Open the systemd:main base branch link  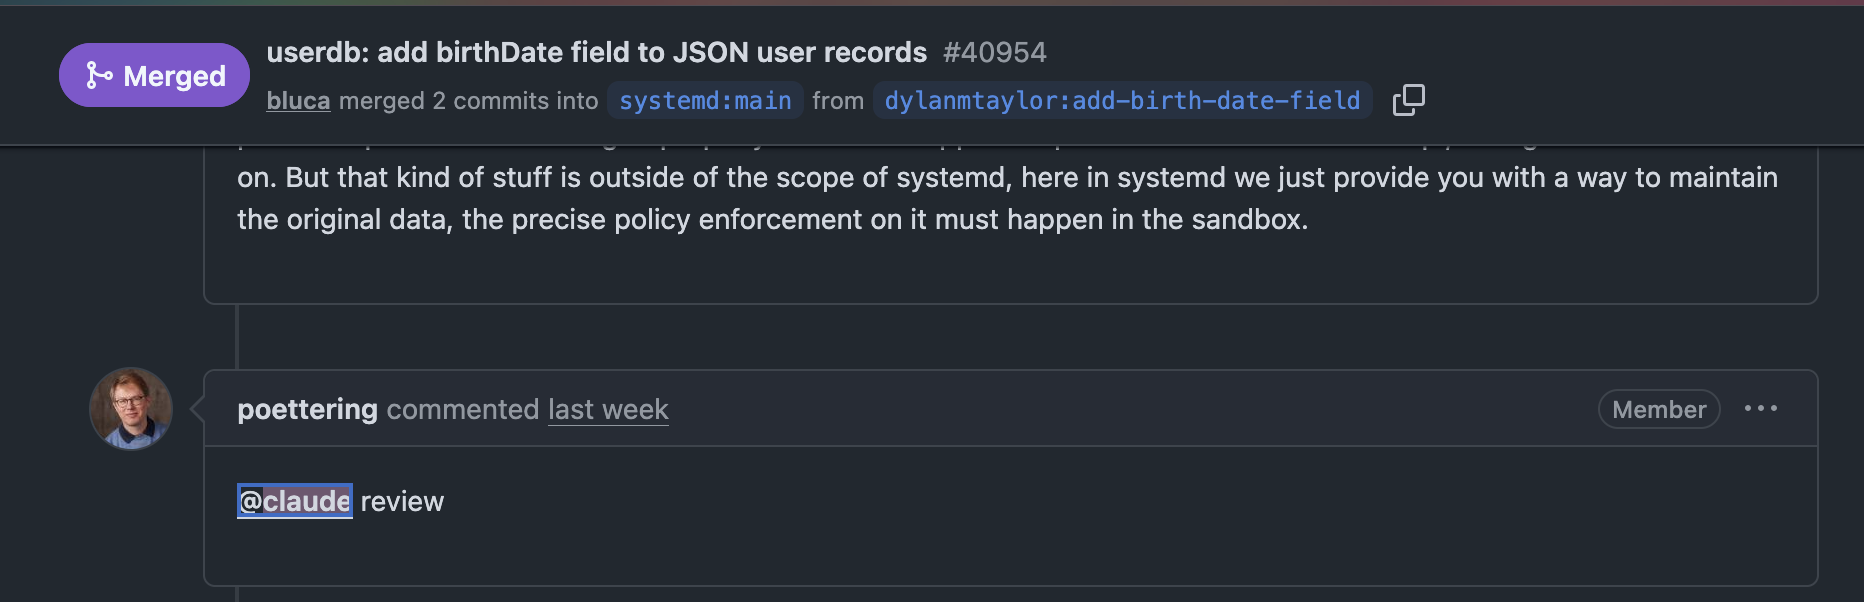pos(705,101)
